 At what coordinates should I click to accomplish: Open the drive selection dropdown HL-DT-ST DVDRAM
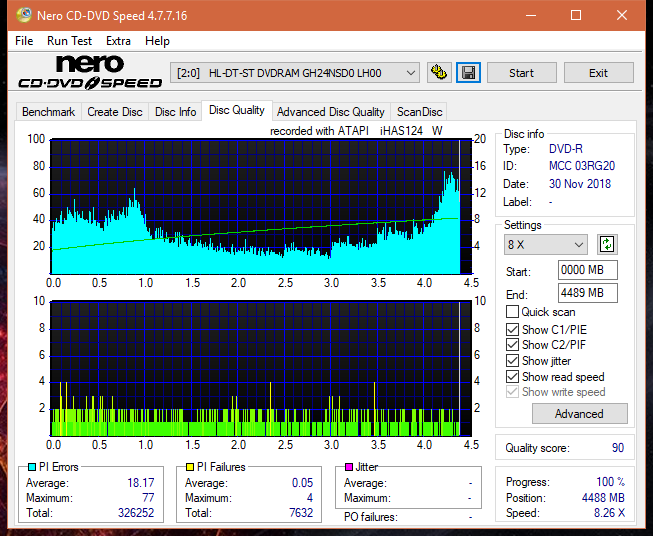(x=295, y=73)
